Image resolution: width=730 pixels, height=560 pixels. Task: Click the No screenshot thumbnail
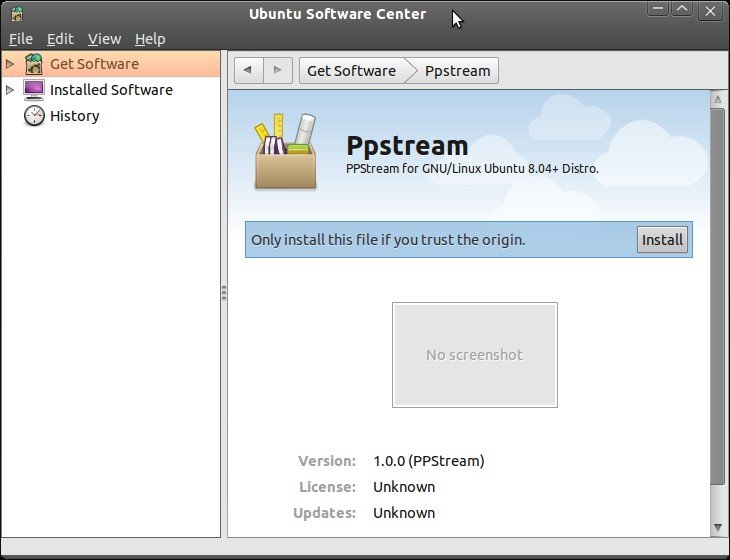click(474, 355)
